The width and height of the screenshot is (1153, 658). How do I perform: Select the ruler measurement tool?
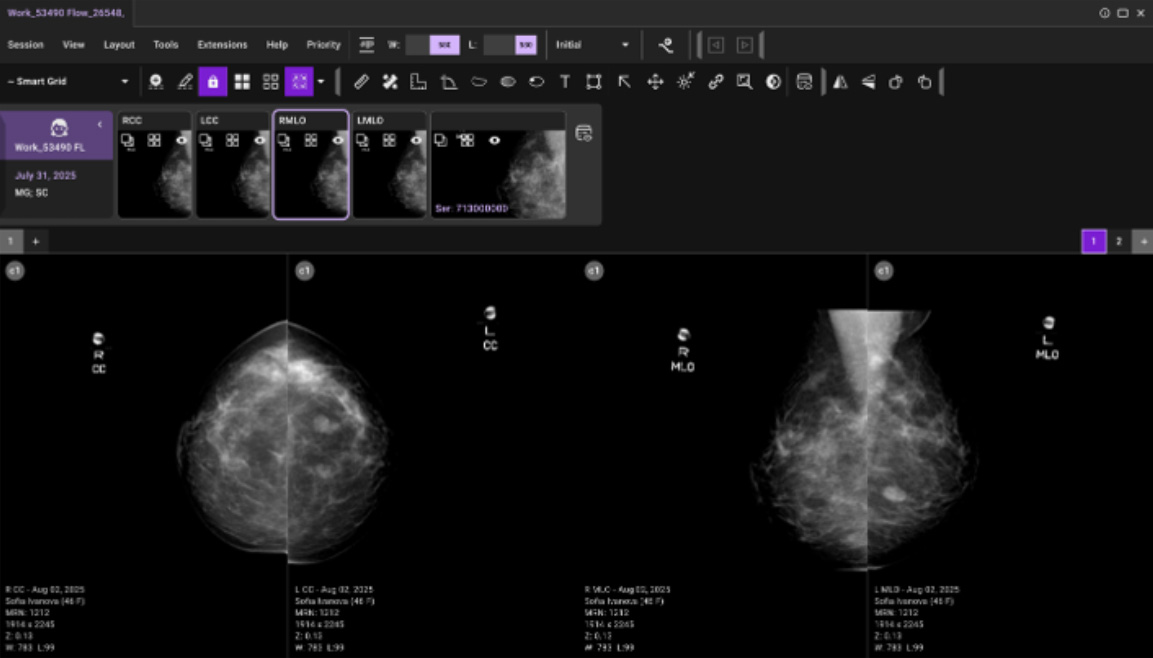tap(362, 82)
